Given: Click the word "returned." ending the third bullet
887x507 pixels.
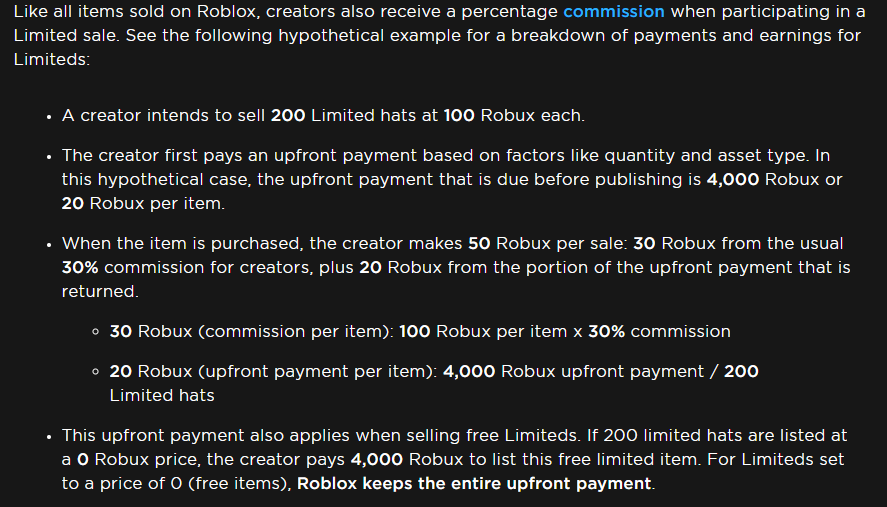Looking at the screenshot, I should (x=100, y=291).
